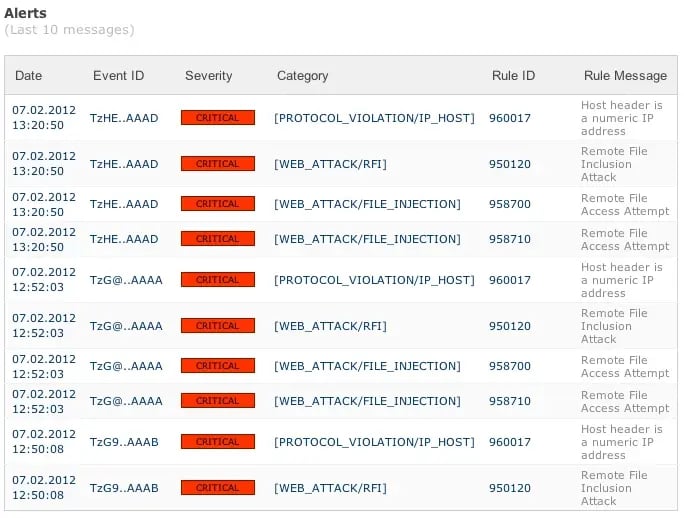Open WEB_ATTACK/RFI category at 12:52:03
The image size is (684, 518).
[330, 326]
